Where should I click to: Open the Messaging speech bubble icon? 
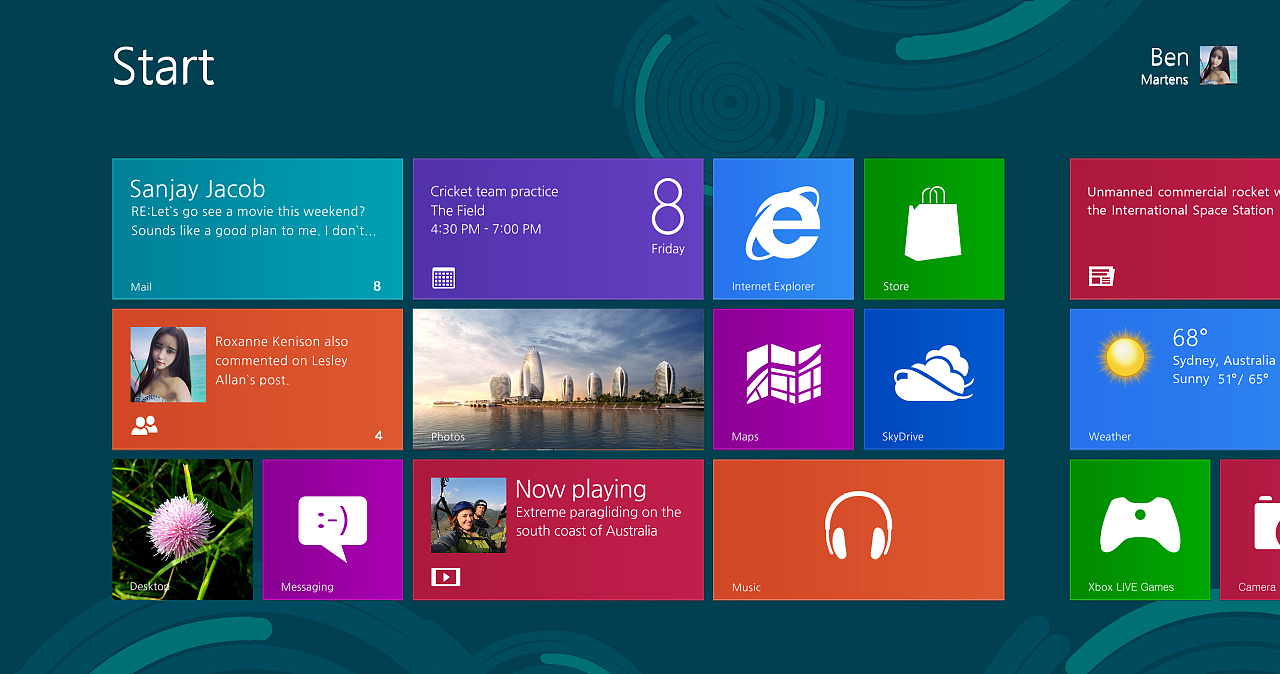(x=333, y=528)
